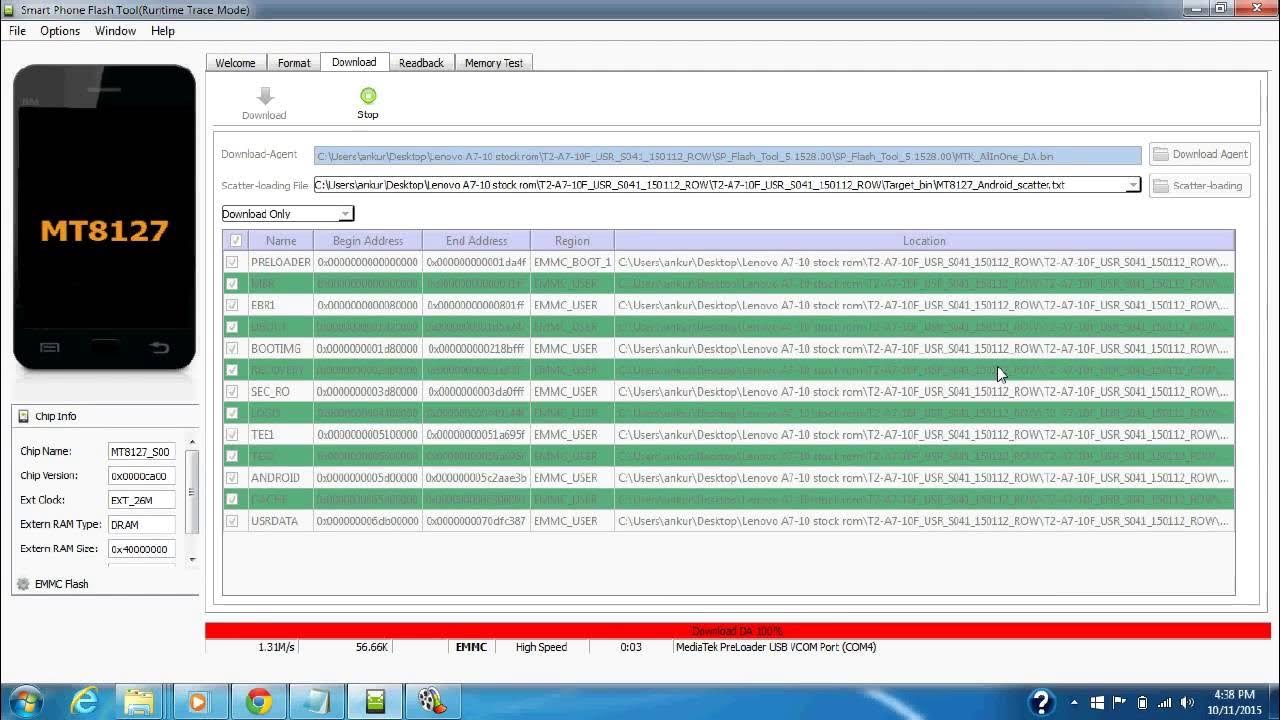Sort by the Begin Address column header
The image size is (1280, 720).
[368, 241]
